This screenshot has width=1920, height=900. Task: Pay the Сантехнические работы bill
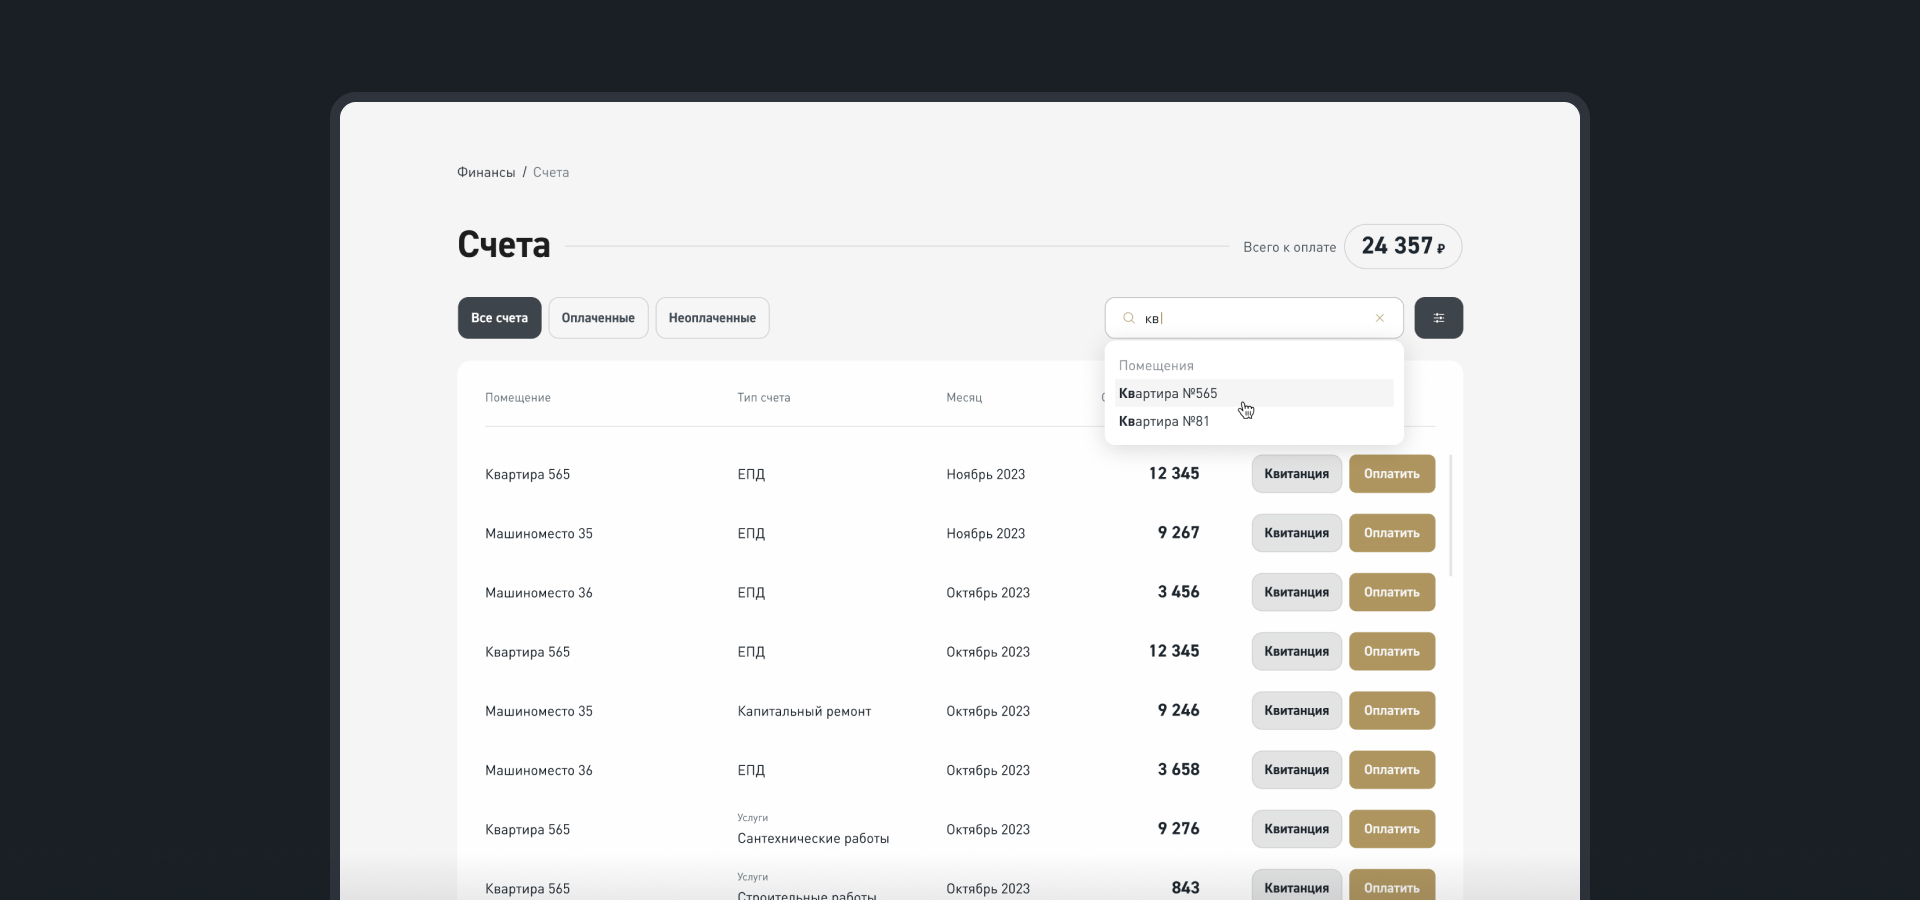pyautogui.click(x=1391, y=829)
